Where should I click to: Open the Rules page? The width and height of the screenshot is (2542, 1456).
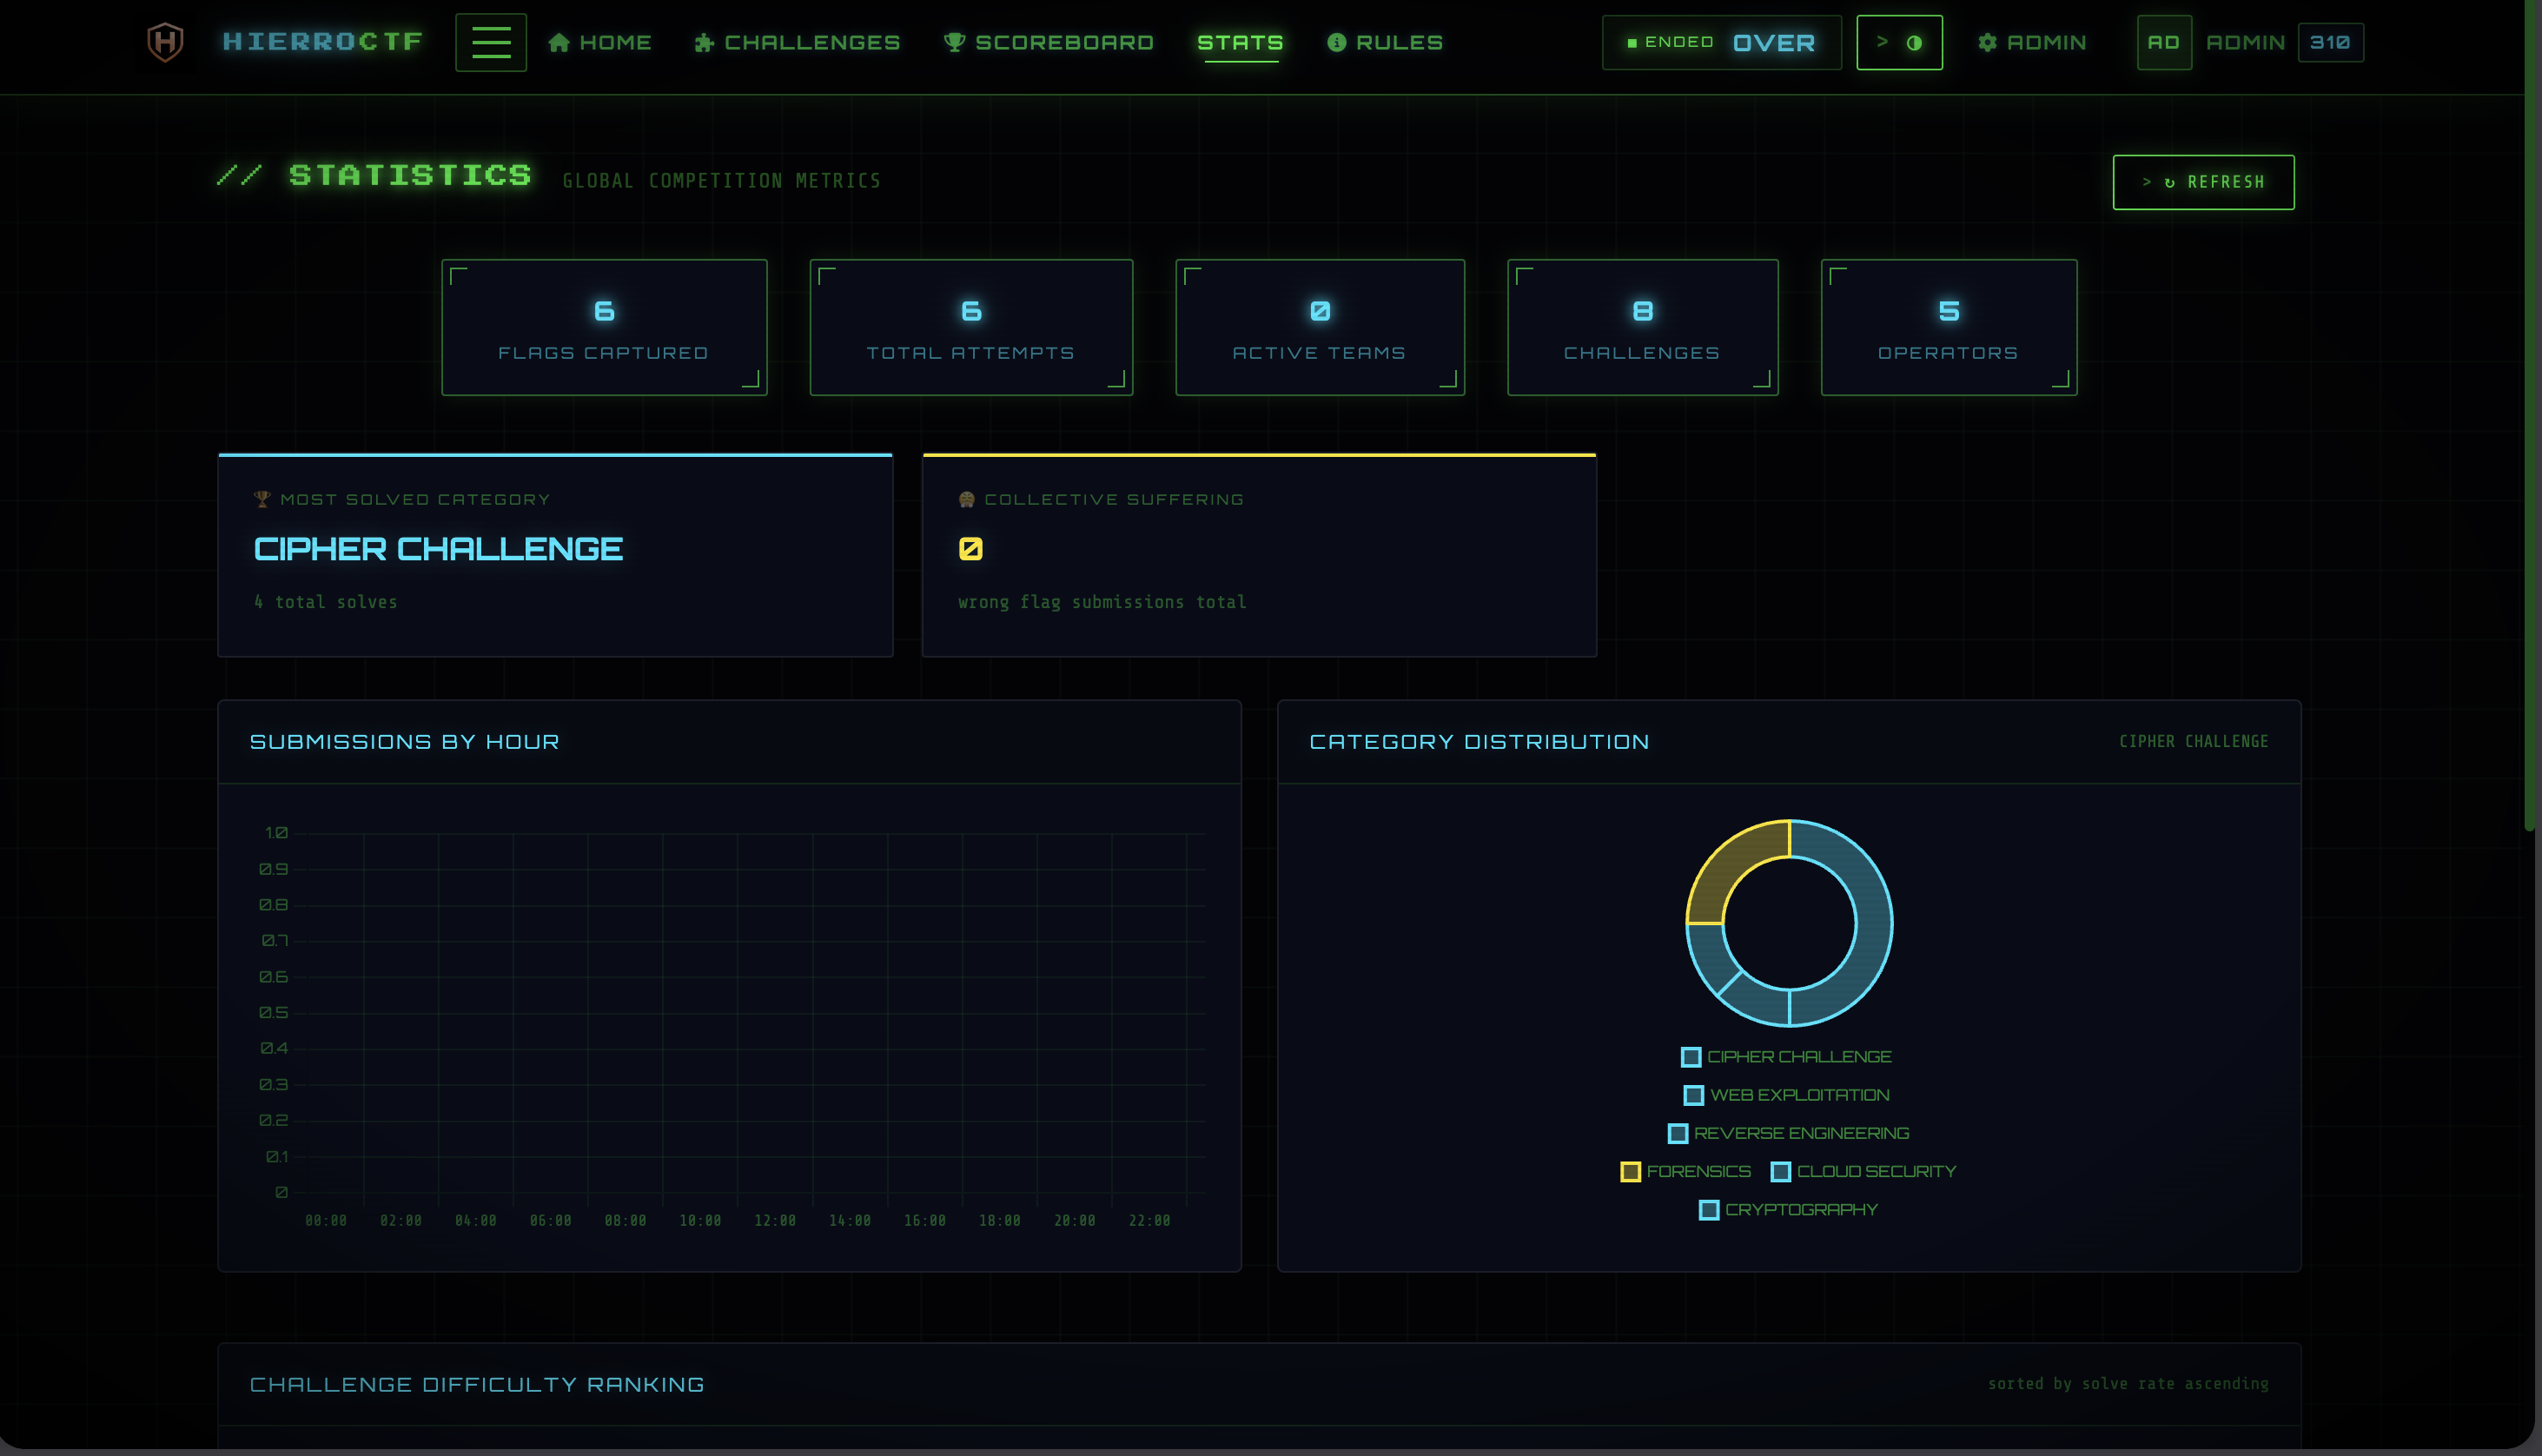pos(1385,42)
